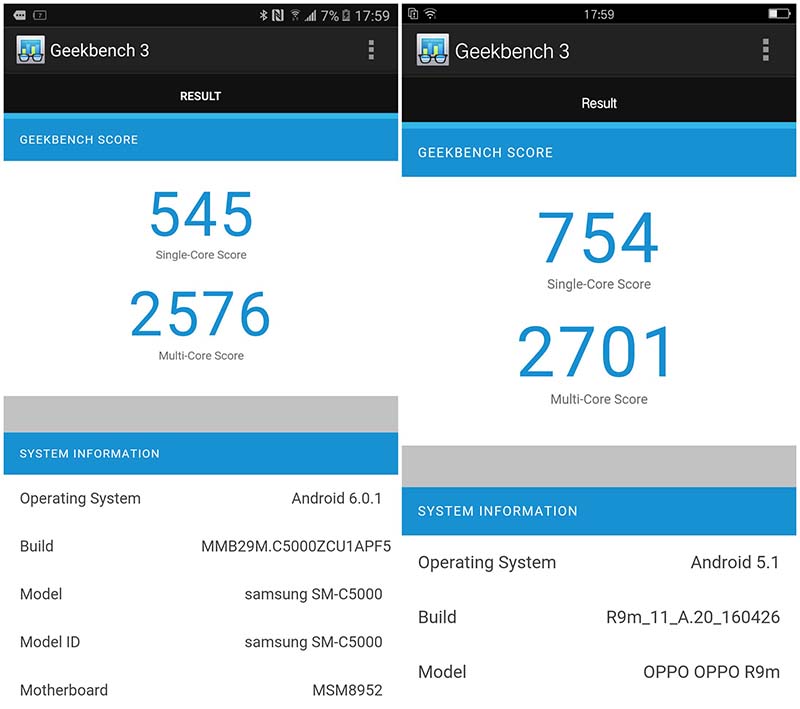Tap Model row showing samsung SM-C5000

tap(201, 594)
